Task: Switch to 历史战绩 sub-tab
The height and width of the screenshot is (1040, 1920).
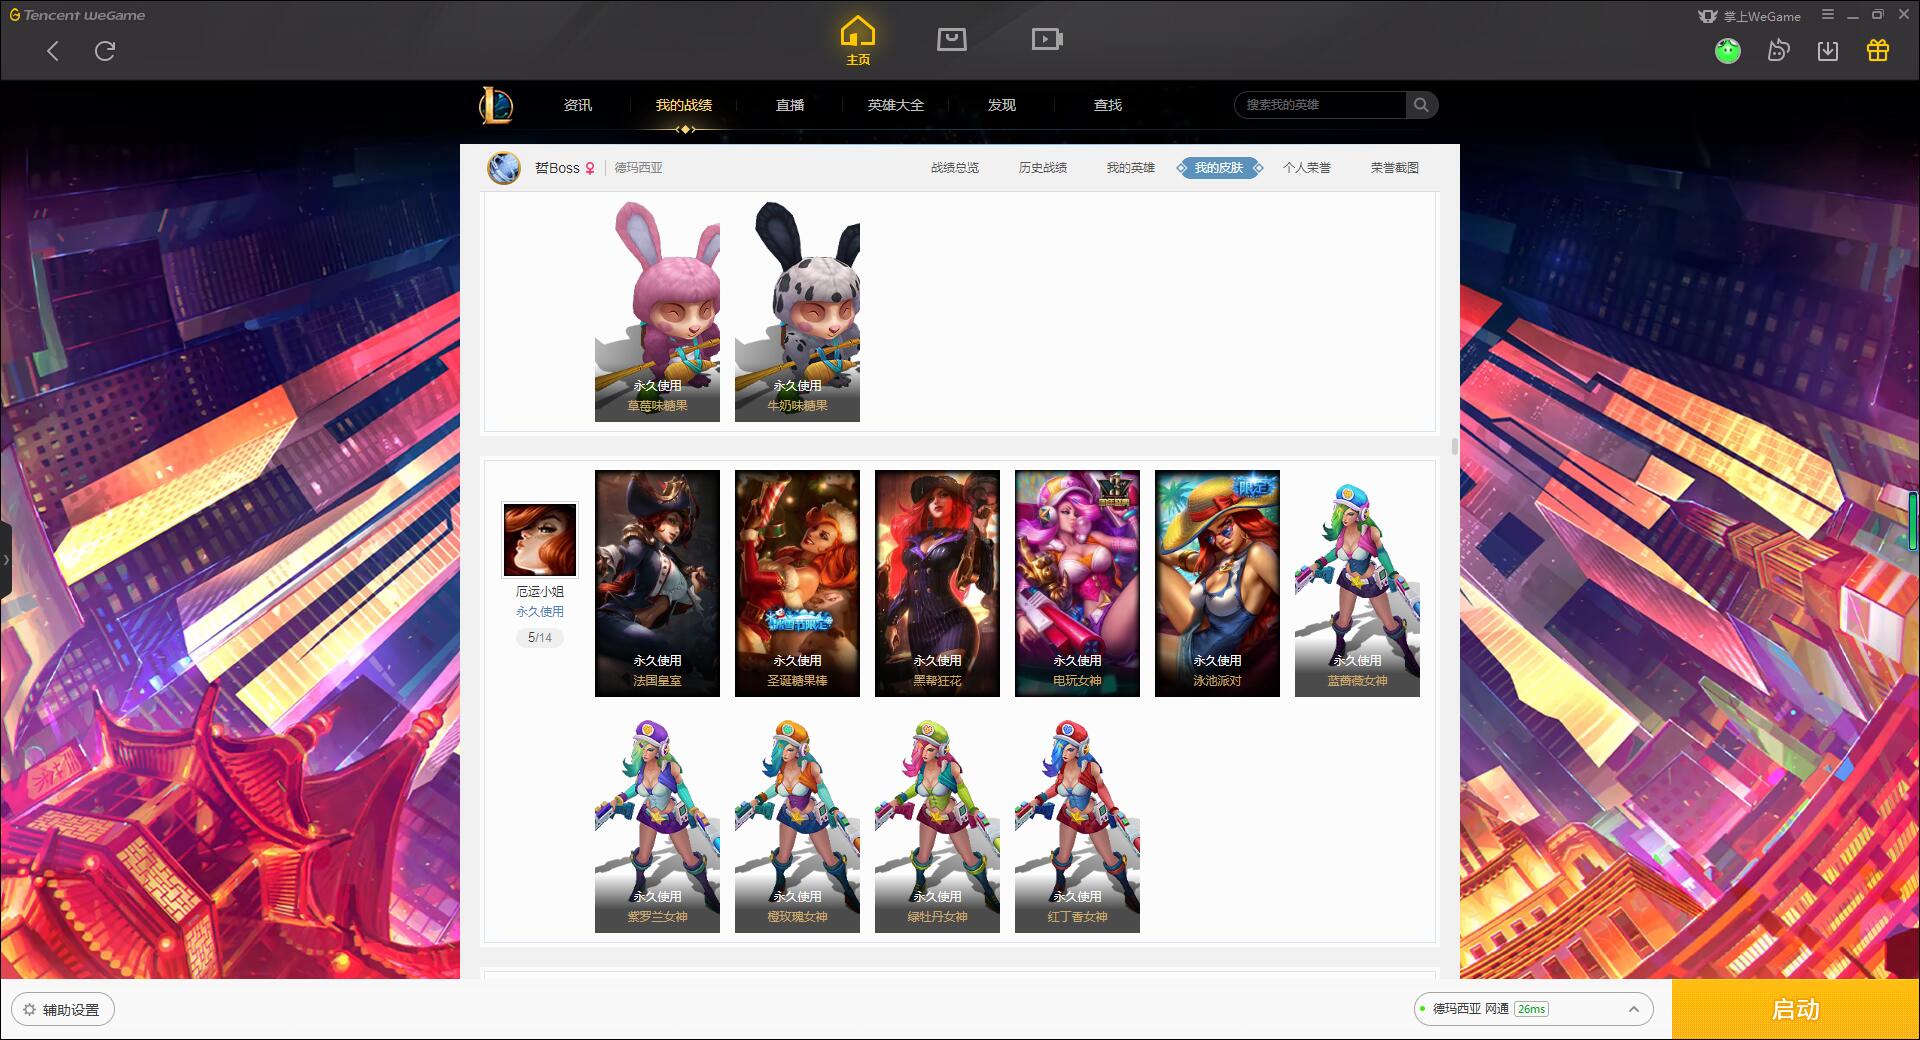Action: [x=1043, y=168]
